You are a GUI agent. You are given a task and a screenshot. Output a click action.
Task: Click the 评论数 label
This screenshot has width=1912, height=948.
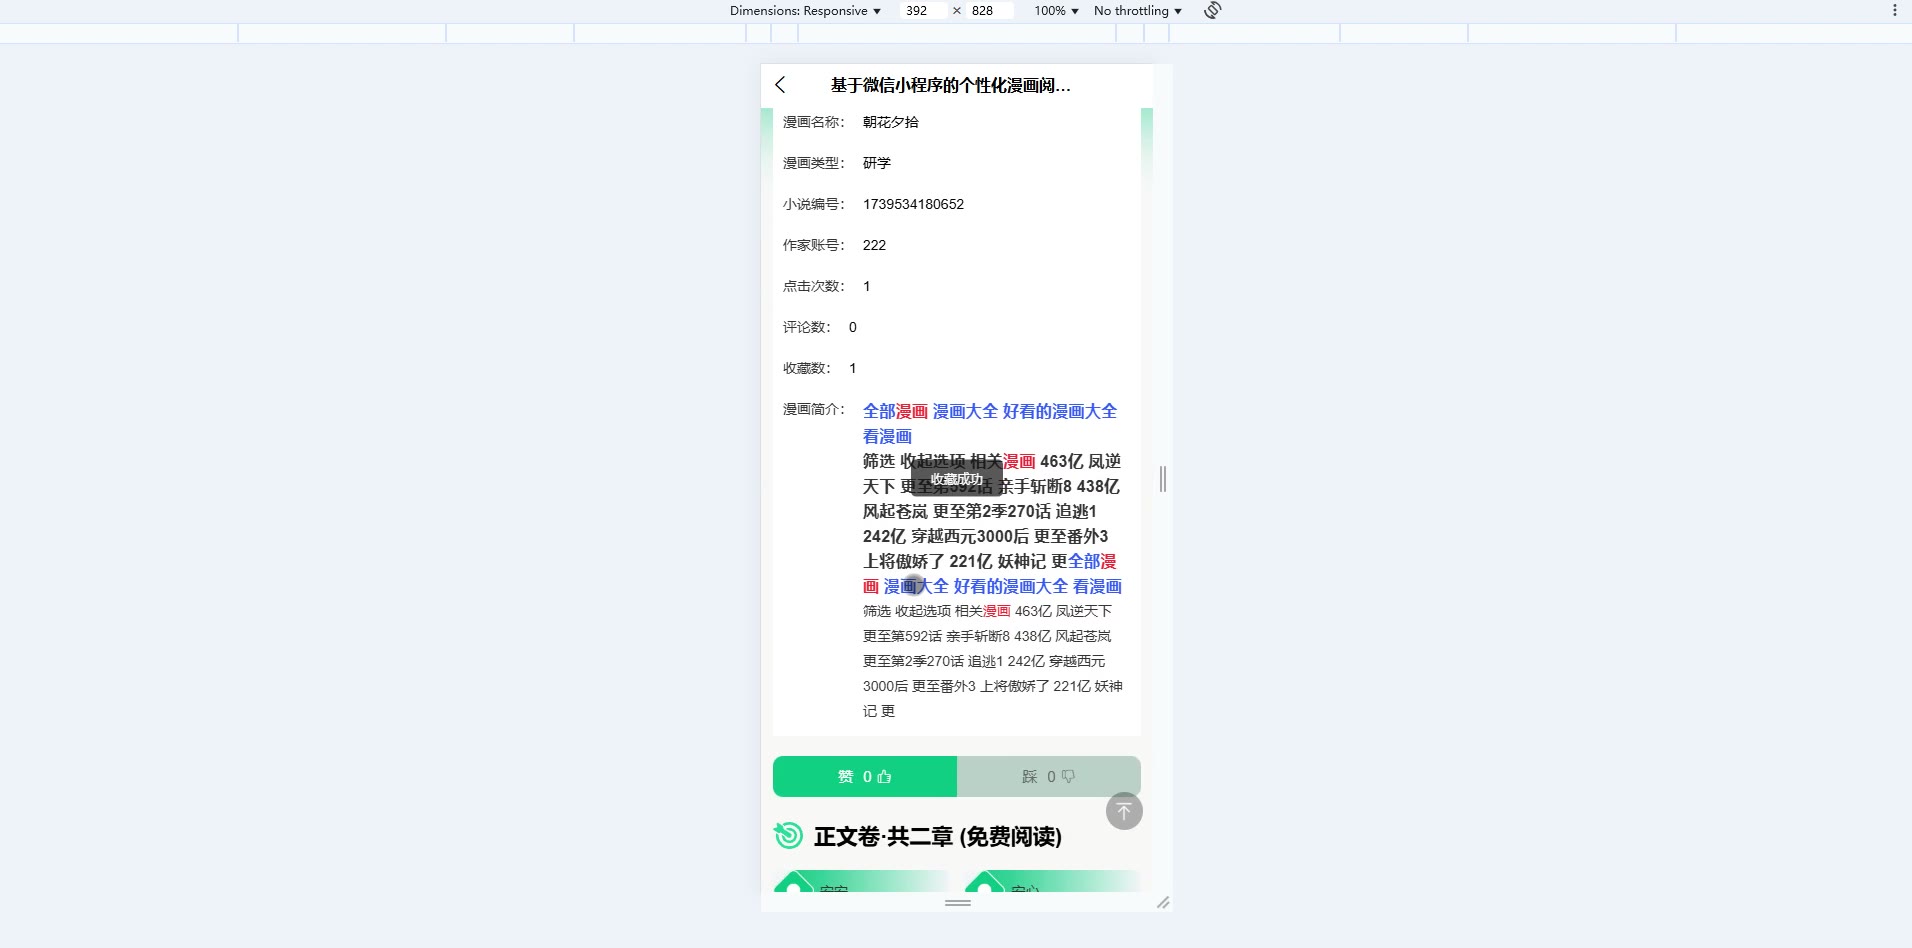click(x=806, y=327)
